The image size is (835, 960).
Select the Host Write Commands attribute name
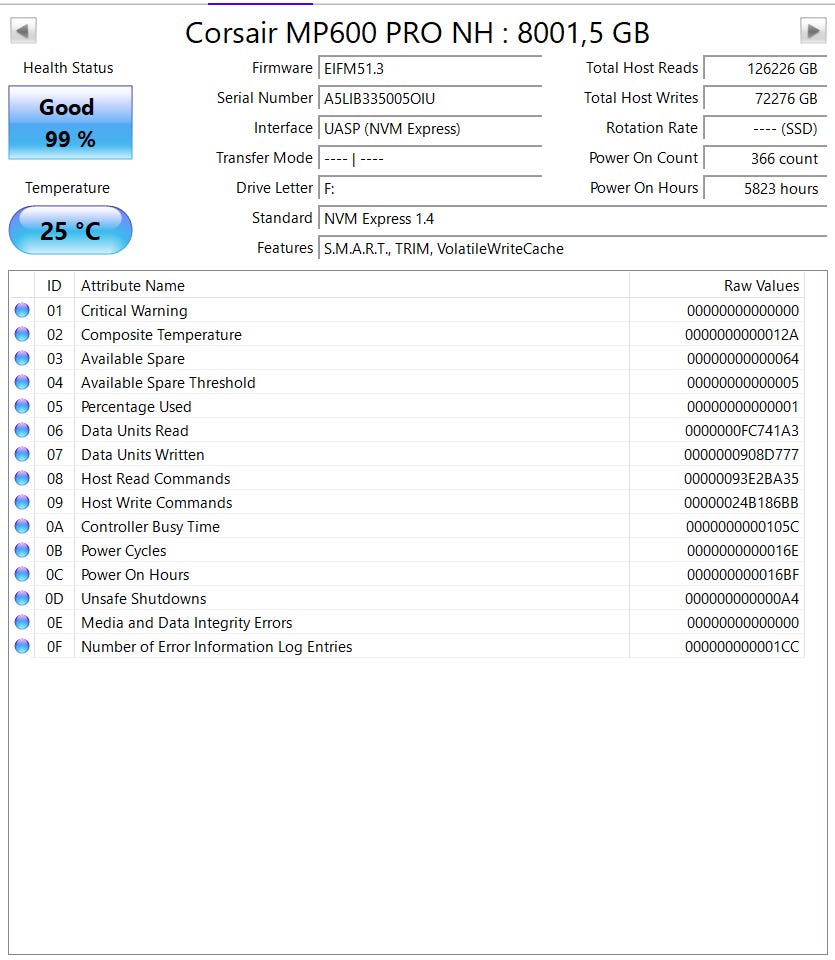pos(157,503)
